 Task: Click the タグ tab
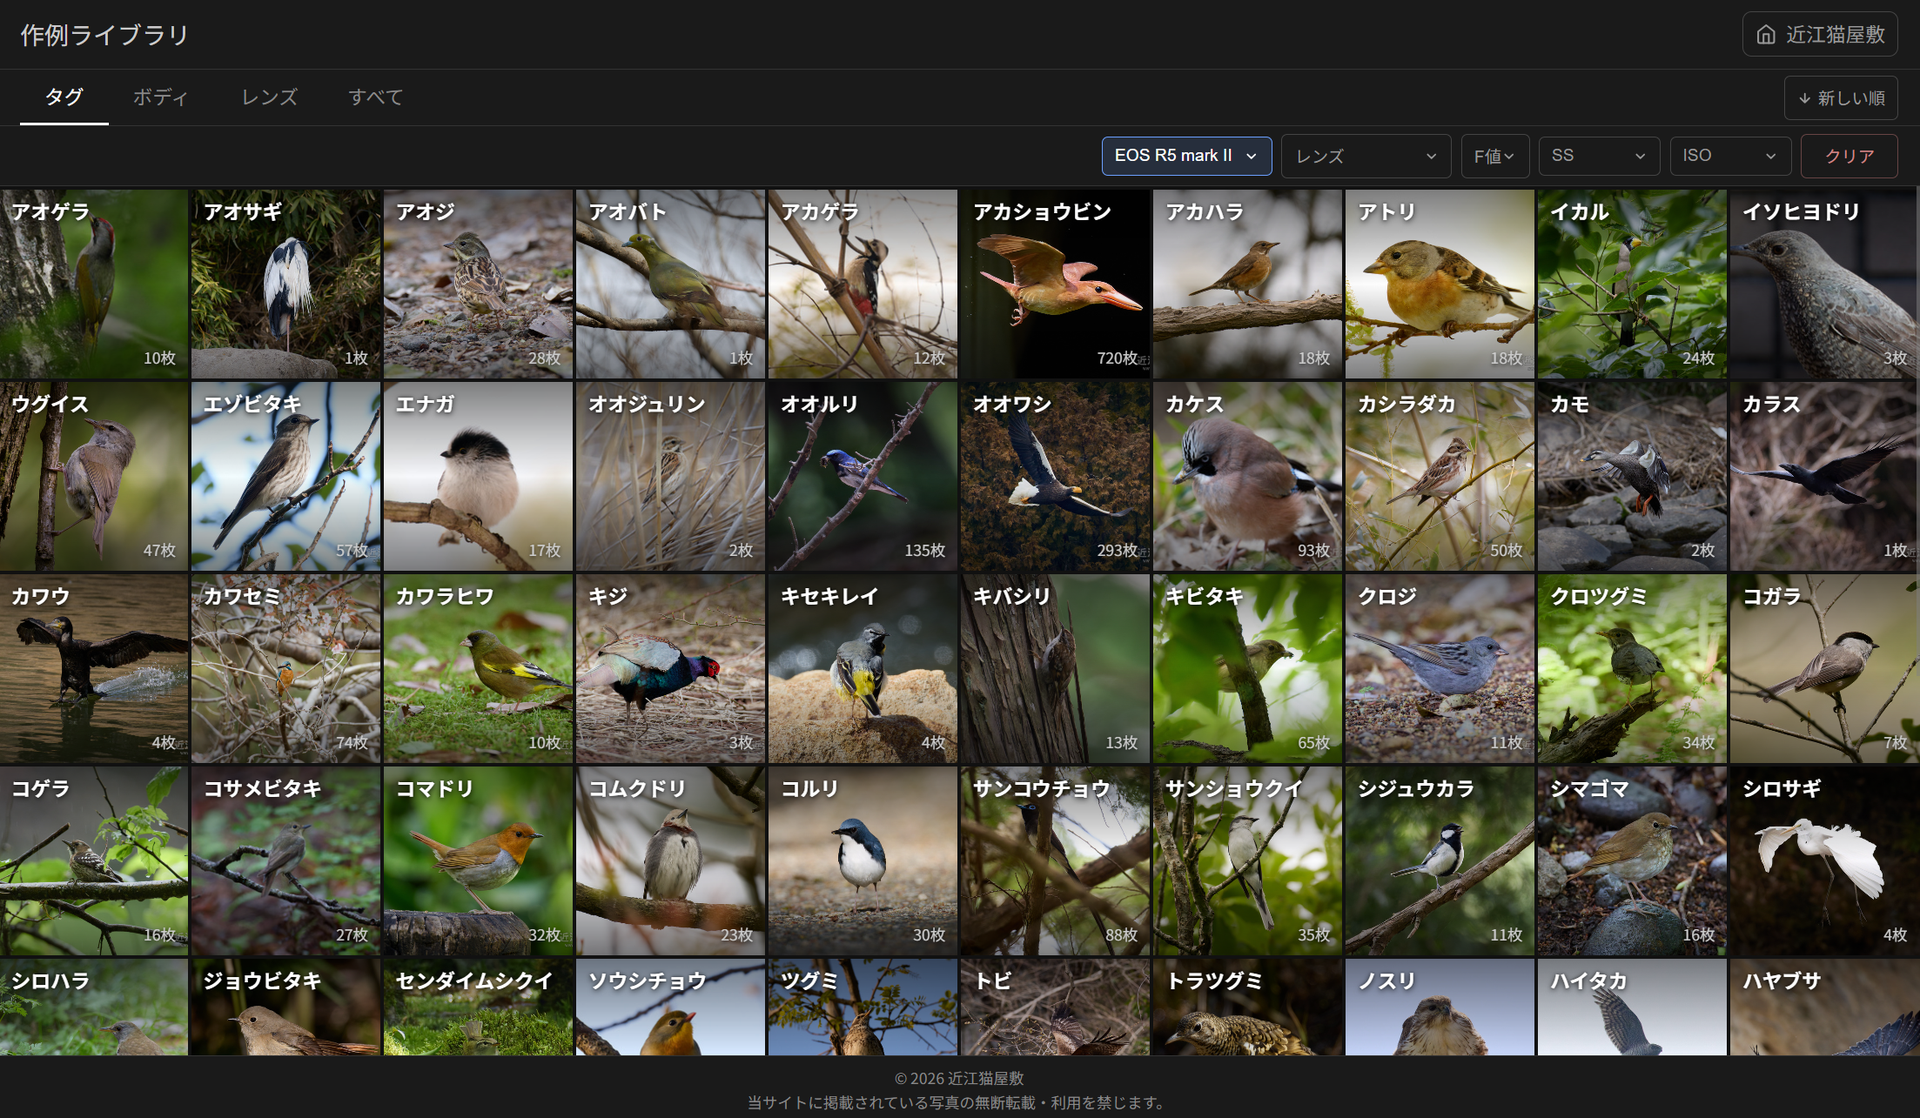[x=64, y=97]
